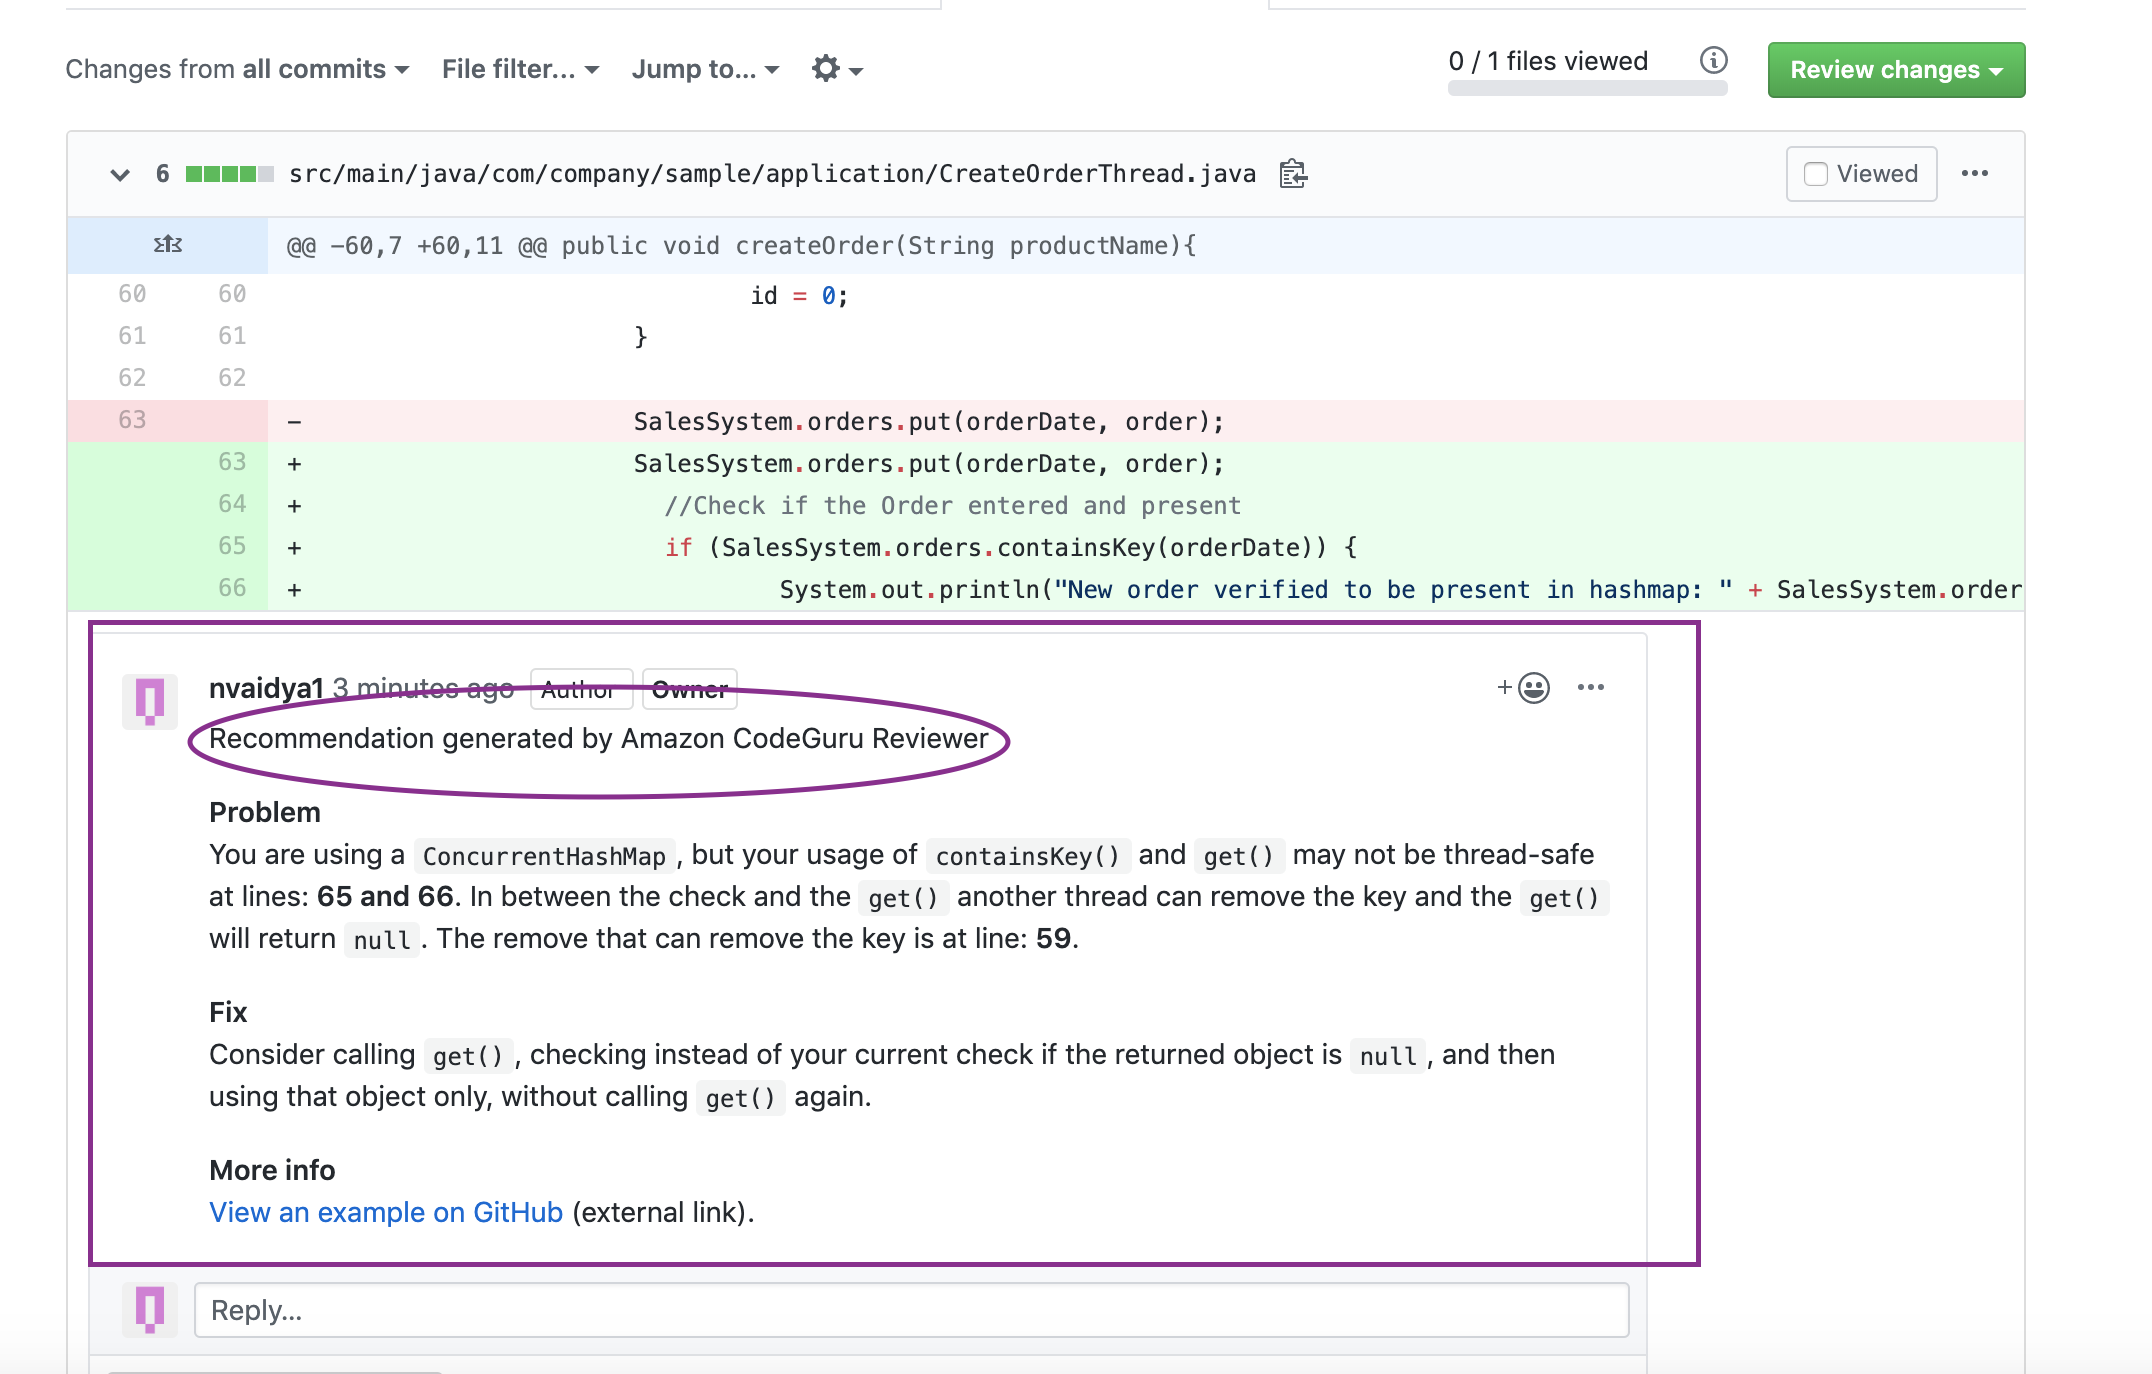The image size is (2152, 1374).
Task: Click the added line 63 plus sign
Action: (294, 464)
